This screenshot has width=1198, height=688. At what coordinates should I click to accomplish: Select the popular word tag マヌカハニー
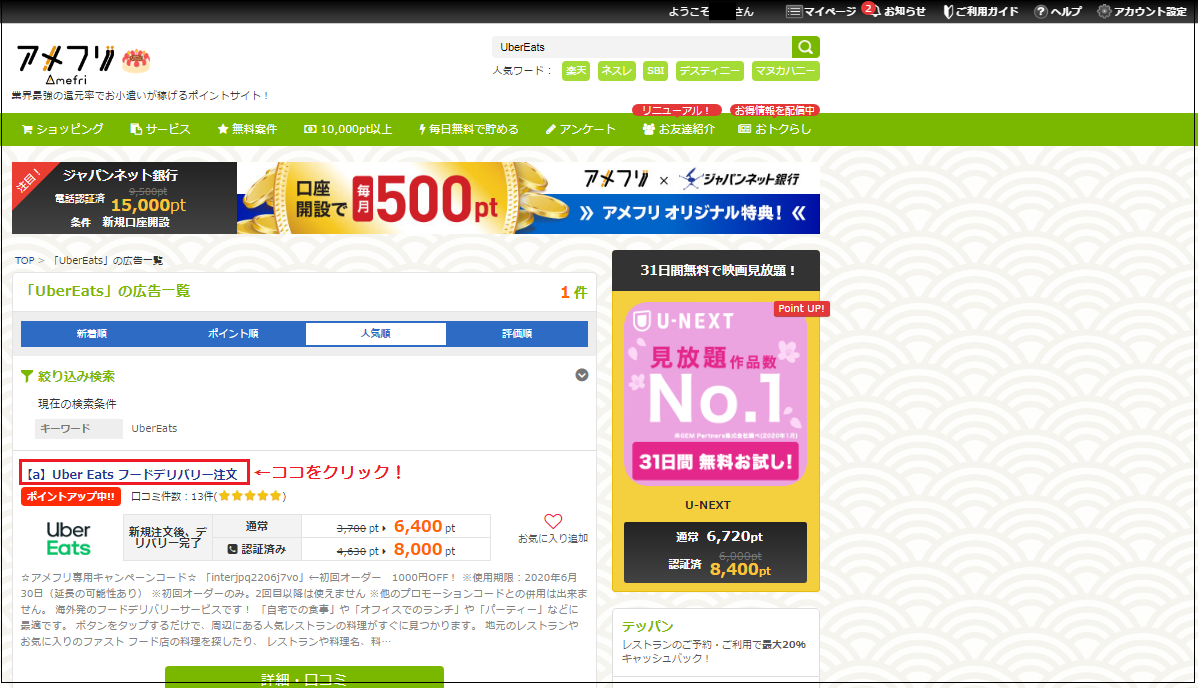[785, 71]
